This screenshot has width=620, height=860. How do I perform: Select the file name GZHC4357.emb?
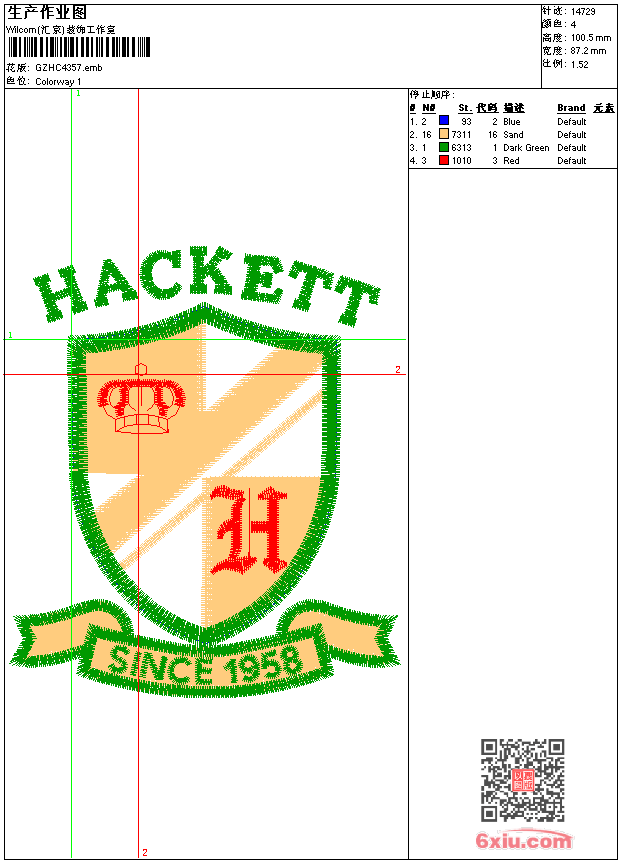[69, 68]
